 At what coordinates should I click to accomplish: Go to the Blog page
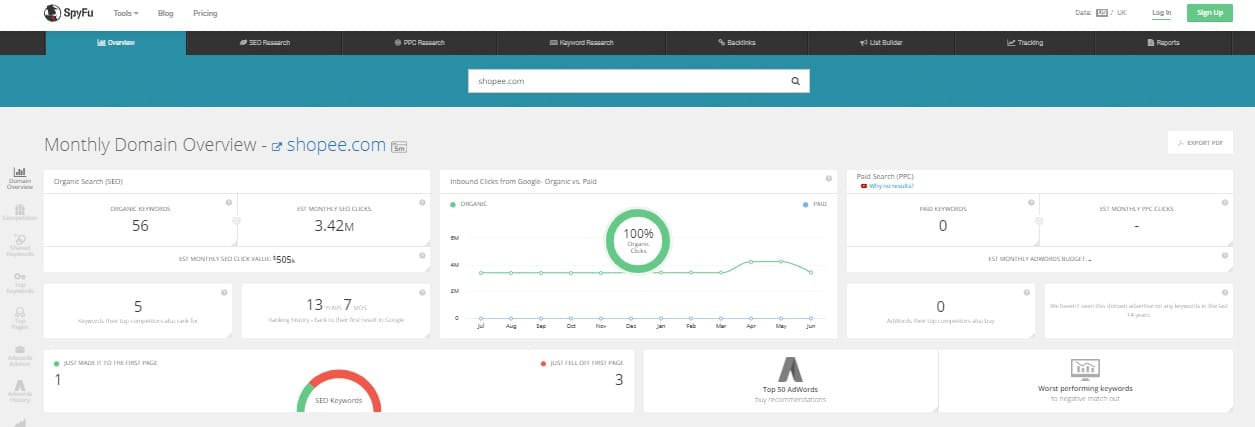166,13
